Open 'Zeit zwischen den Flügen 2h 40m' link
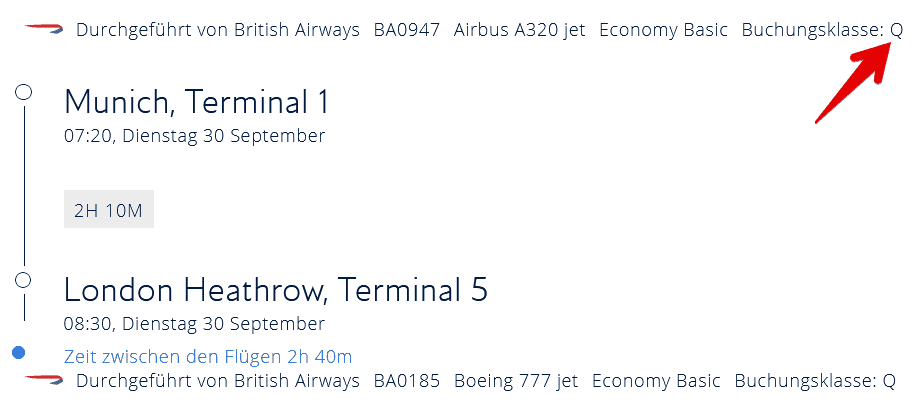The height and width of the screenshot is (410, 921). (x=208, y=356)
